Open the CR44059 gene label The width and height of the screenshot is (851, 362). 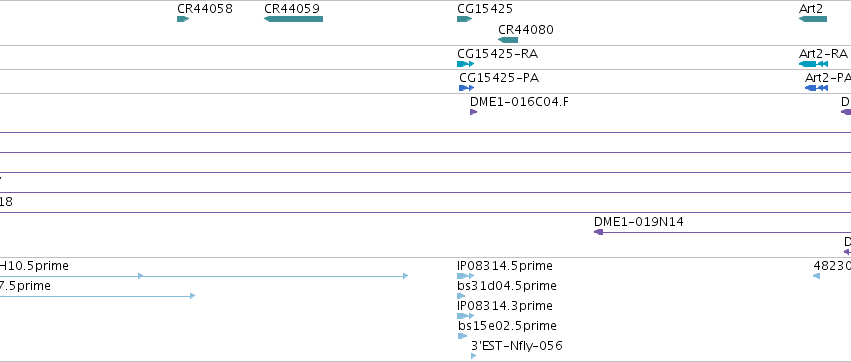coord(292,9)
